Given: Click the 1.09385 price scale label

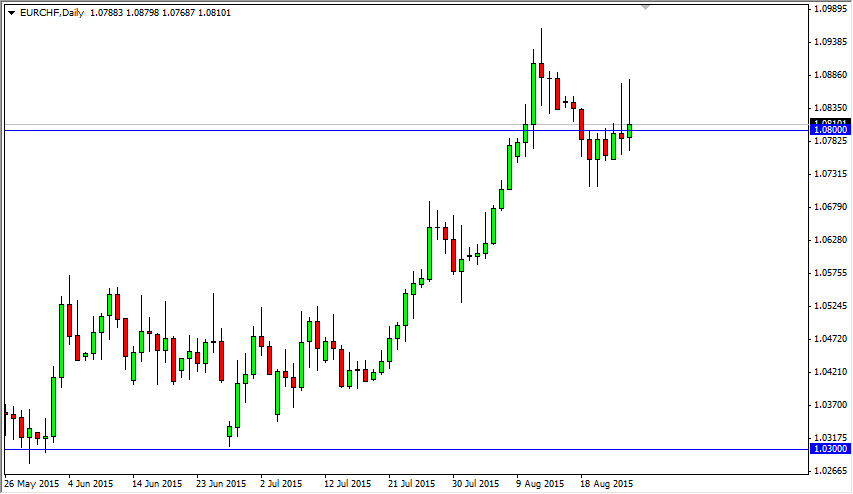Looking at the screenshot, I should [831, 42].
